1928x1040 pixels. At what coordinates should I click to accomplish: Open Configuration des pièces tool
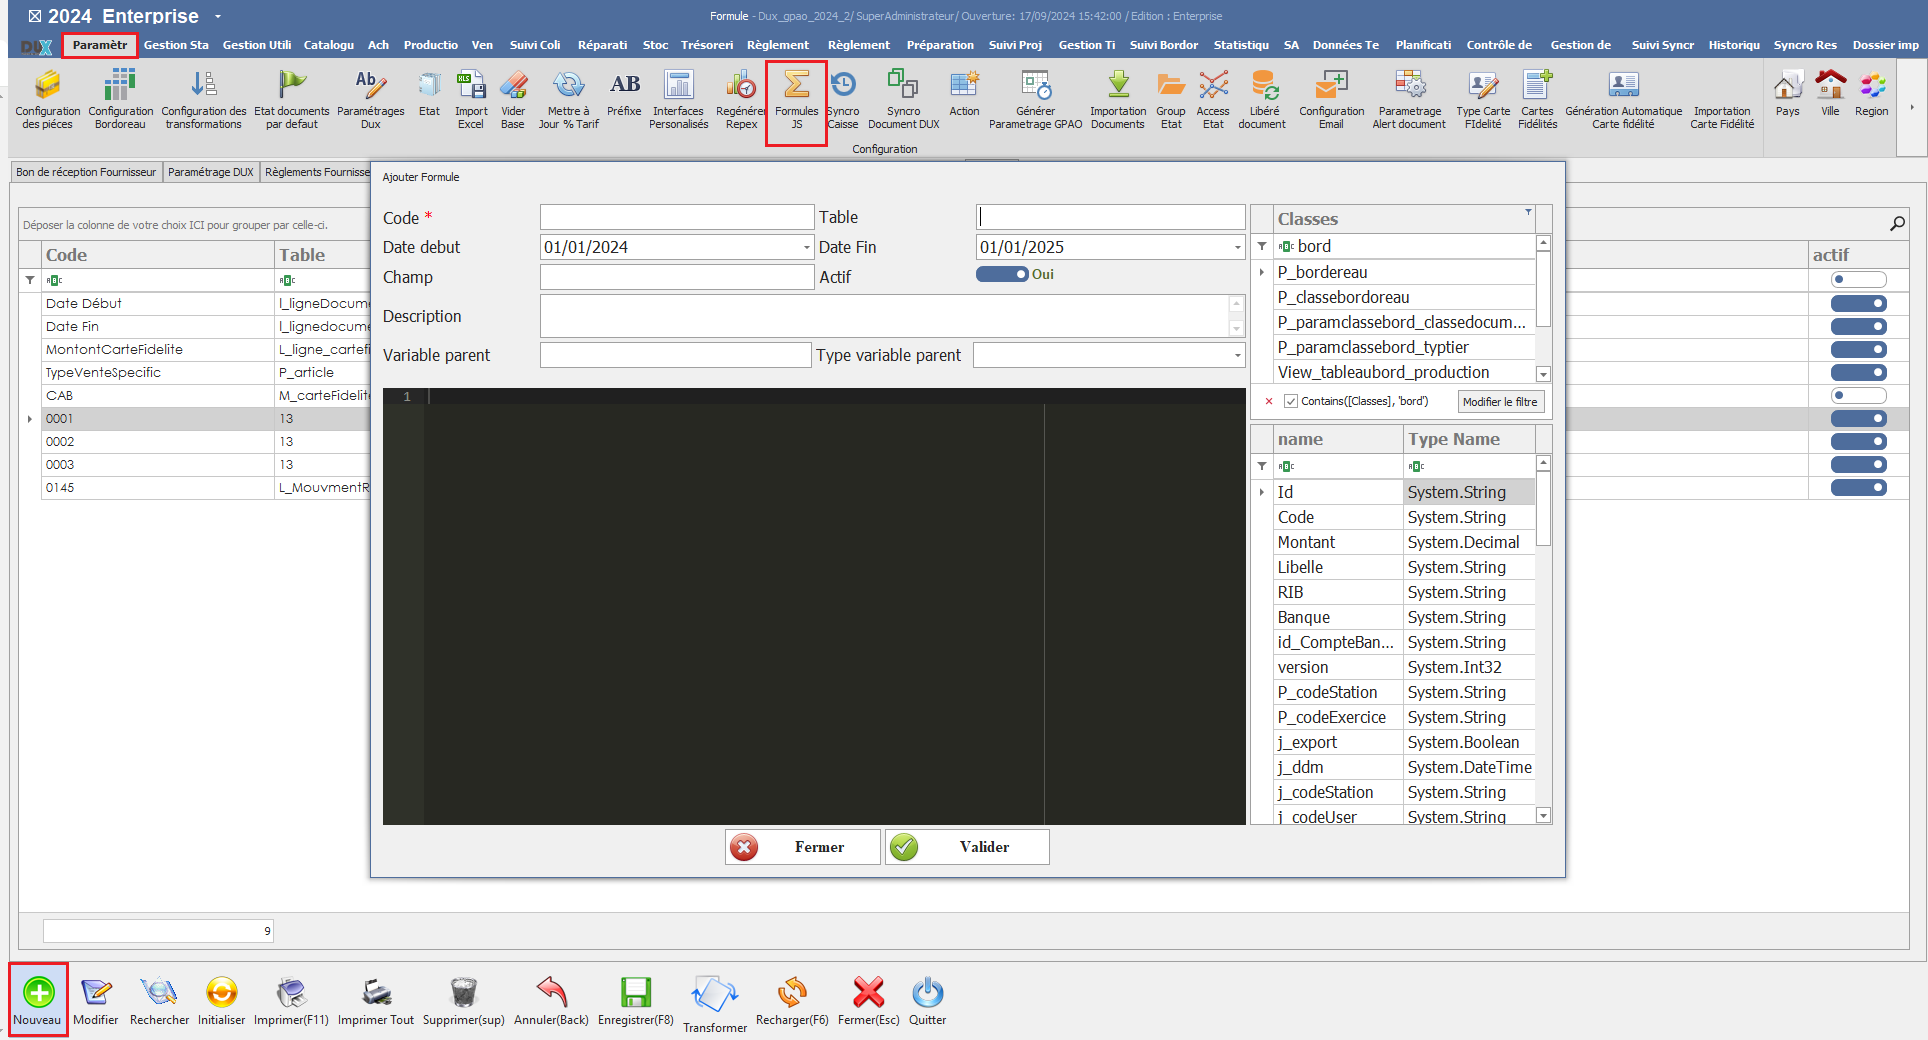pos(47,100)
